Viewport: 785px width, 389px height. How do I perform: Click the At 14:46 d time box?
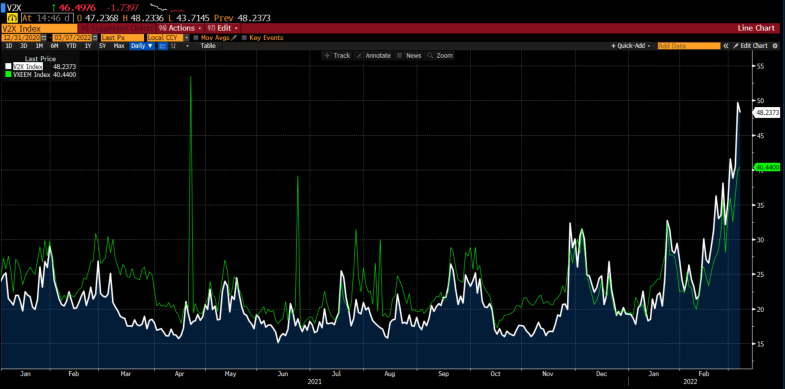click(x=47, y=18)
